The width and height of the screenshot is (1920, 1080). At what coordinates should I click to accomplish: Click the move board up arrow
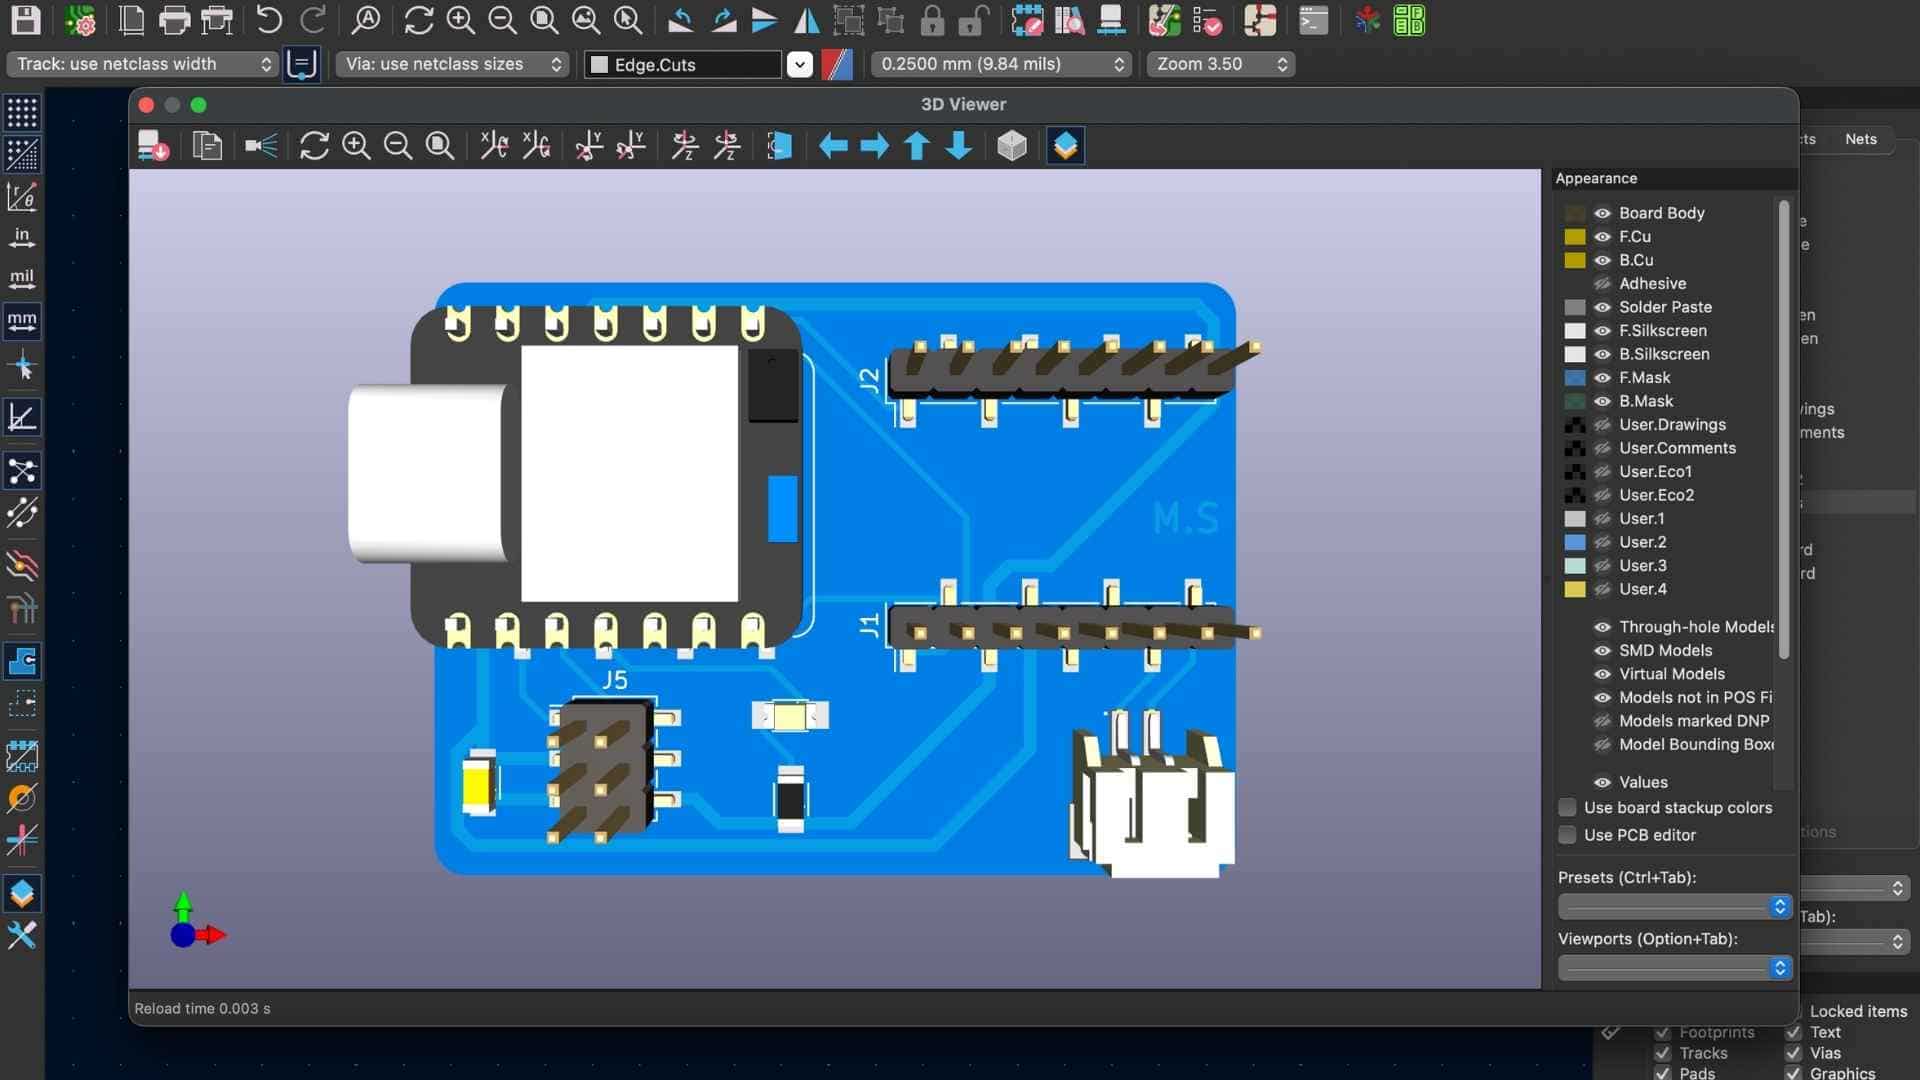point(917,146)
